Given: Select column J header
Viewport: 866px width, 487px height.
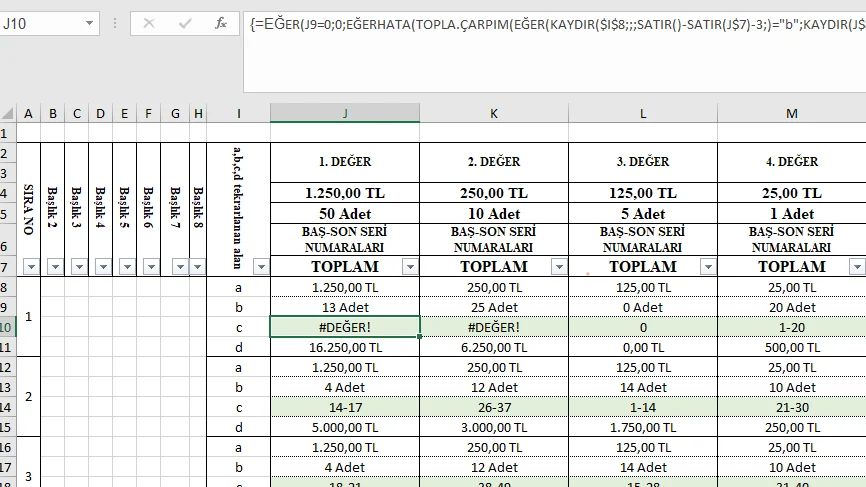Looking at the screenshot, I should 345,114.
